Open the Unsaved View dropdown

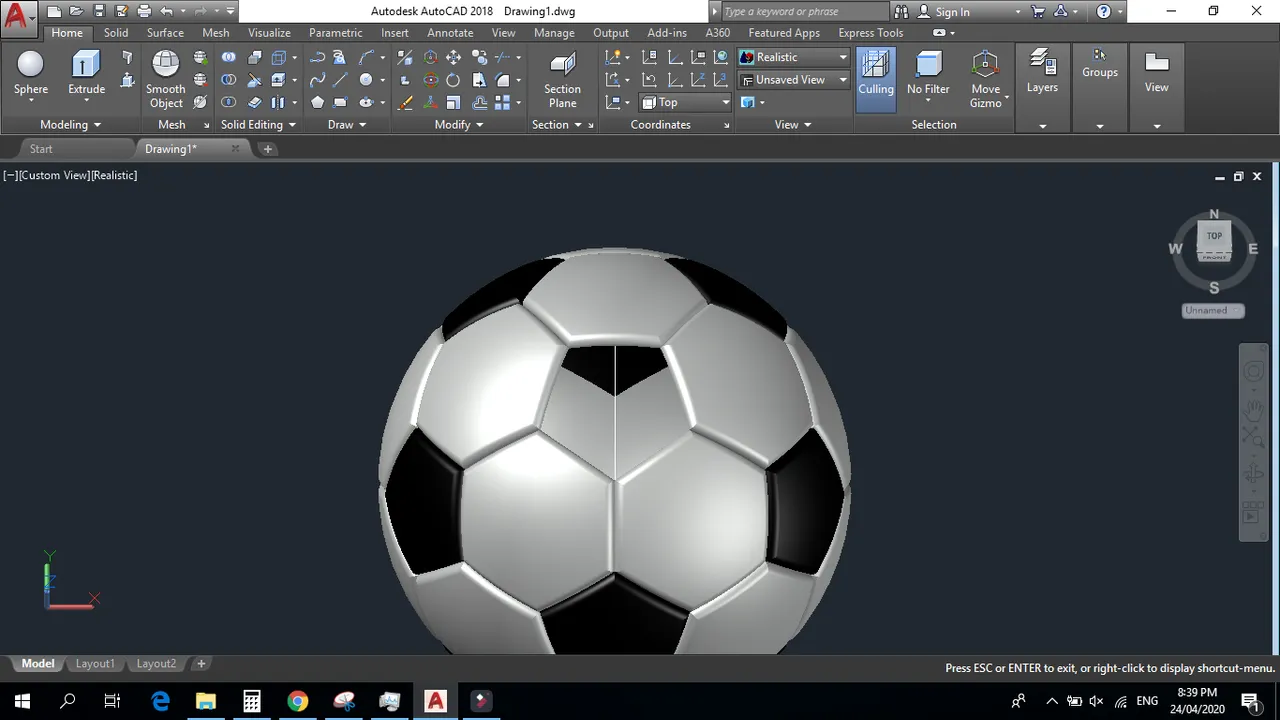pos(794,79)
